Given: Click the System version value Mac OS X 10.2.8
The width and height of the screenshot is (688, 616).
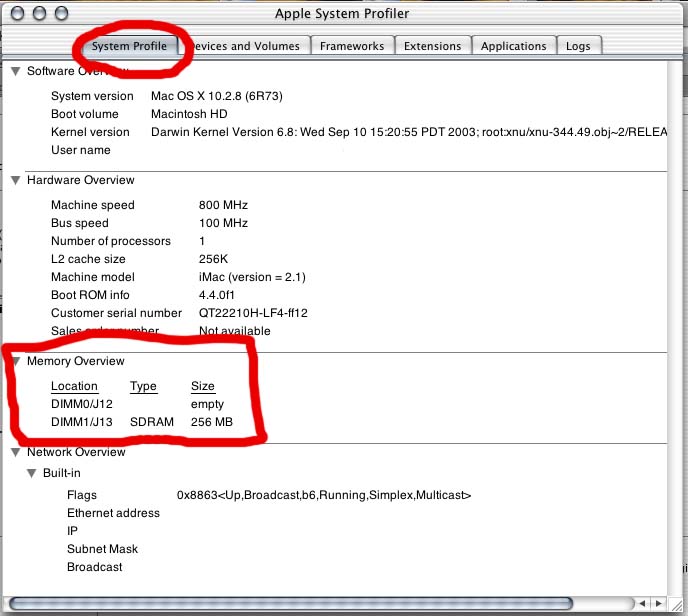Looking at the screenshot, I should [217, 96].
